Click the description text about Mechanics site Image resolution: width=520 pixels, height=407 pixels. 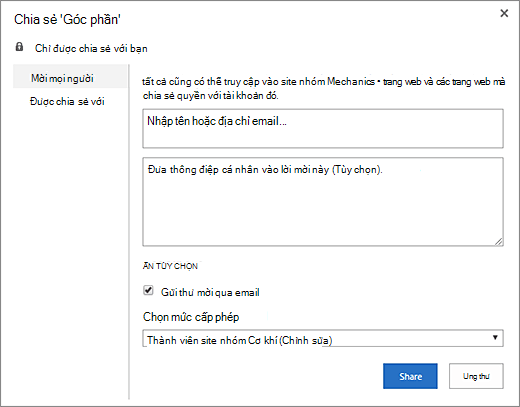tap(324, 89)
